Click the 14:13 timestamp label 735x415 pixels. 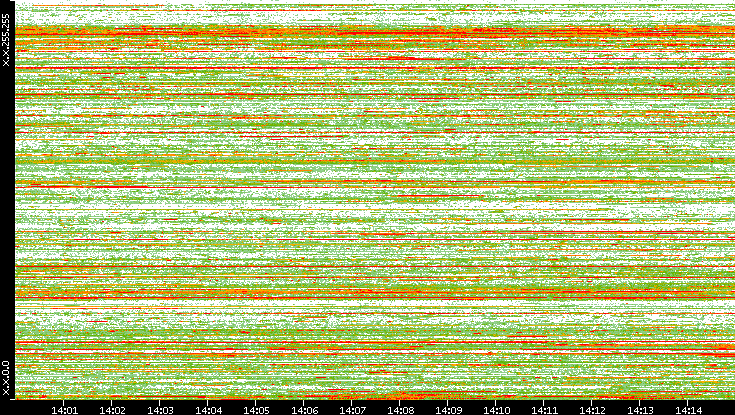tap(641, 409)
